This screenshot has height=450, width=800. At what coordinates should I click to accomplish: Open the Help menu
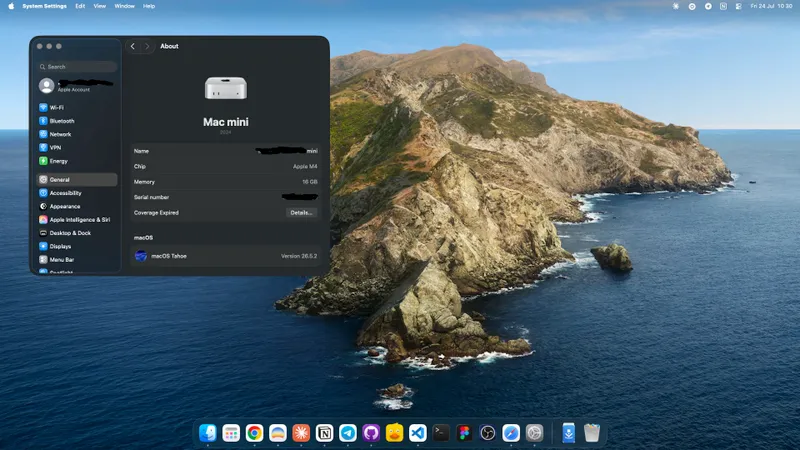coord(149,6)
